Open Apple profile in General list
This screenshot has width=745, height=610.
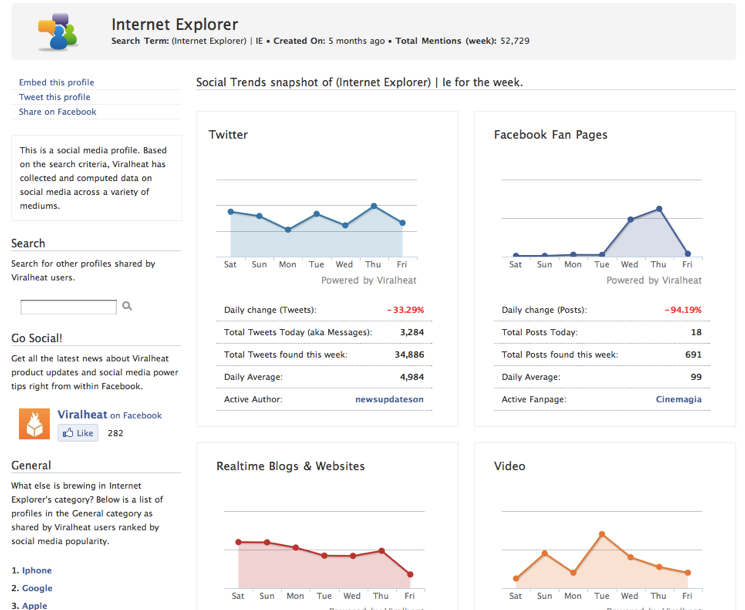coord(35,605)
